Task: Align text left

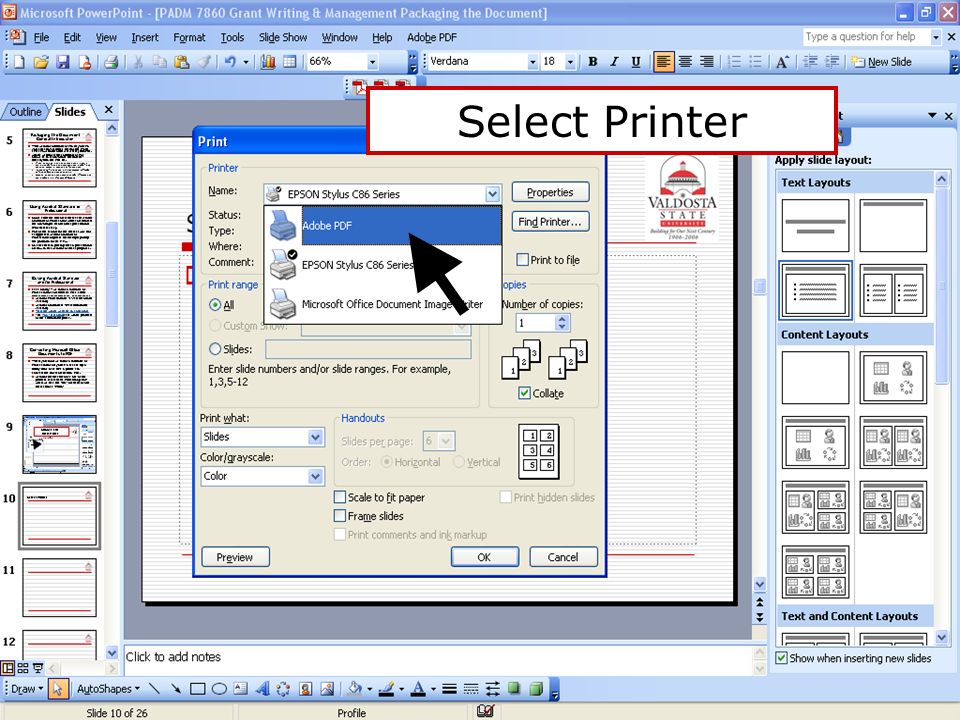Action: click(663, 62)
